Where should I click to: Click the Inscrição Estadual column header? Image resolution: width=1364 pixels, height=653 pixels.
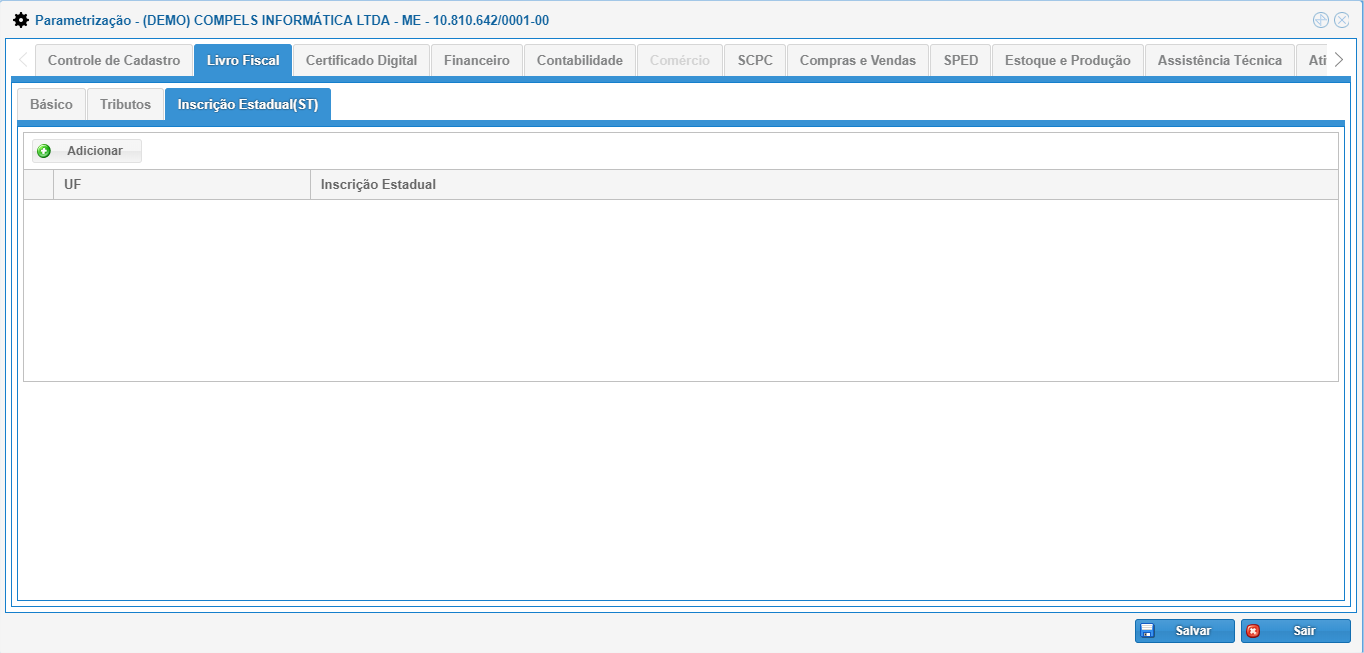tap(824, 185)
